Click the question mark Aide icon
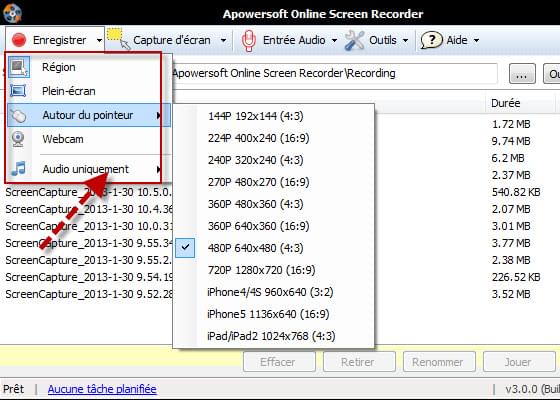This screenshot has width=560, height=400. pyautogui.click(x=431, y=40)
